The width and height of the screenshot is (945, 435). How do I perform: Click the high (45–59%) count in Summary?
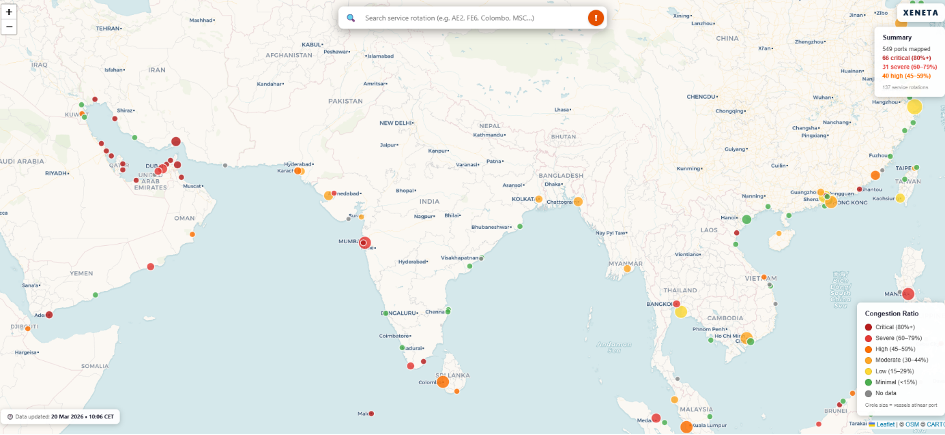coord(906,76)
